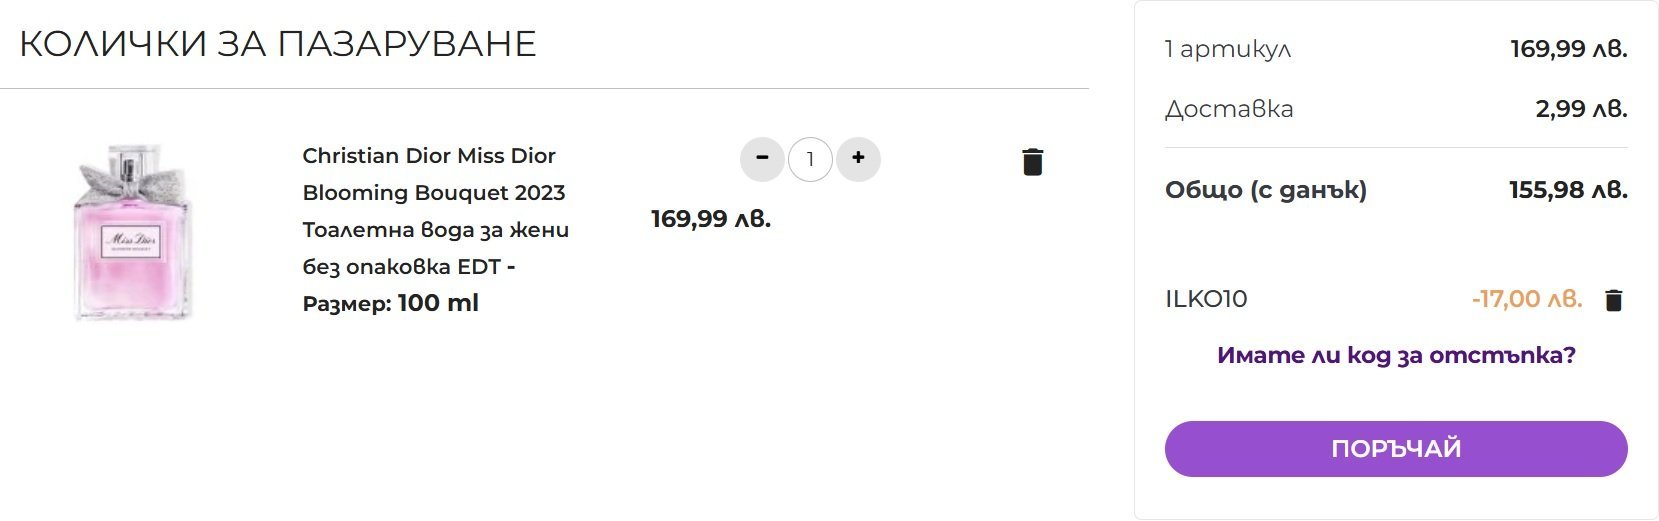Viewport: 1659px width, 521px height.
Task: Click the summary subtotal 169,99 лв.
Action: 1568,49
